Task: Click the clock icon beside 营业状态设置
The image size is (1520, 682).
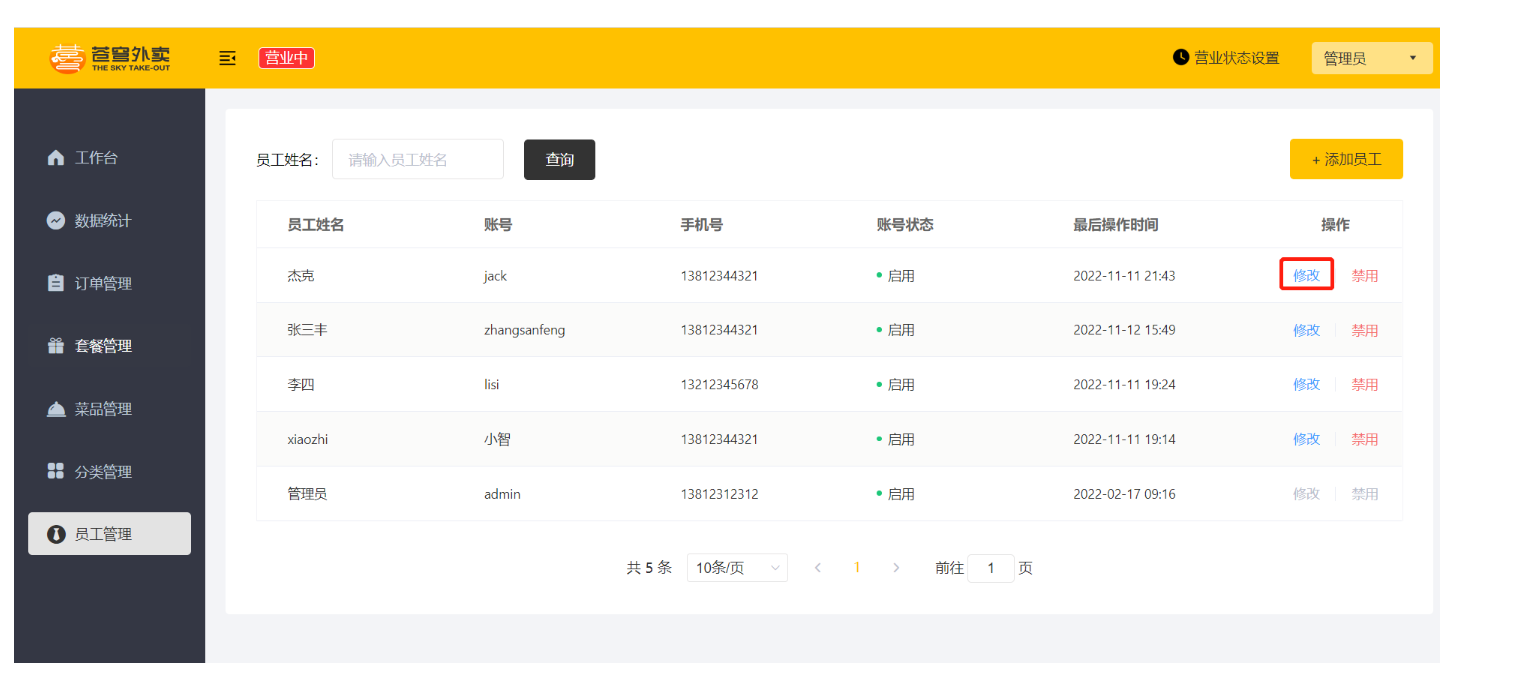Action: tap(1181, 57)
